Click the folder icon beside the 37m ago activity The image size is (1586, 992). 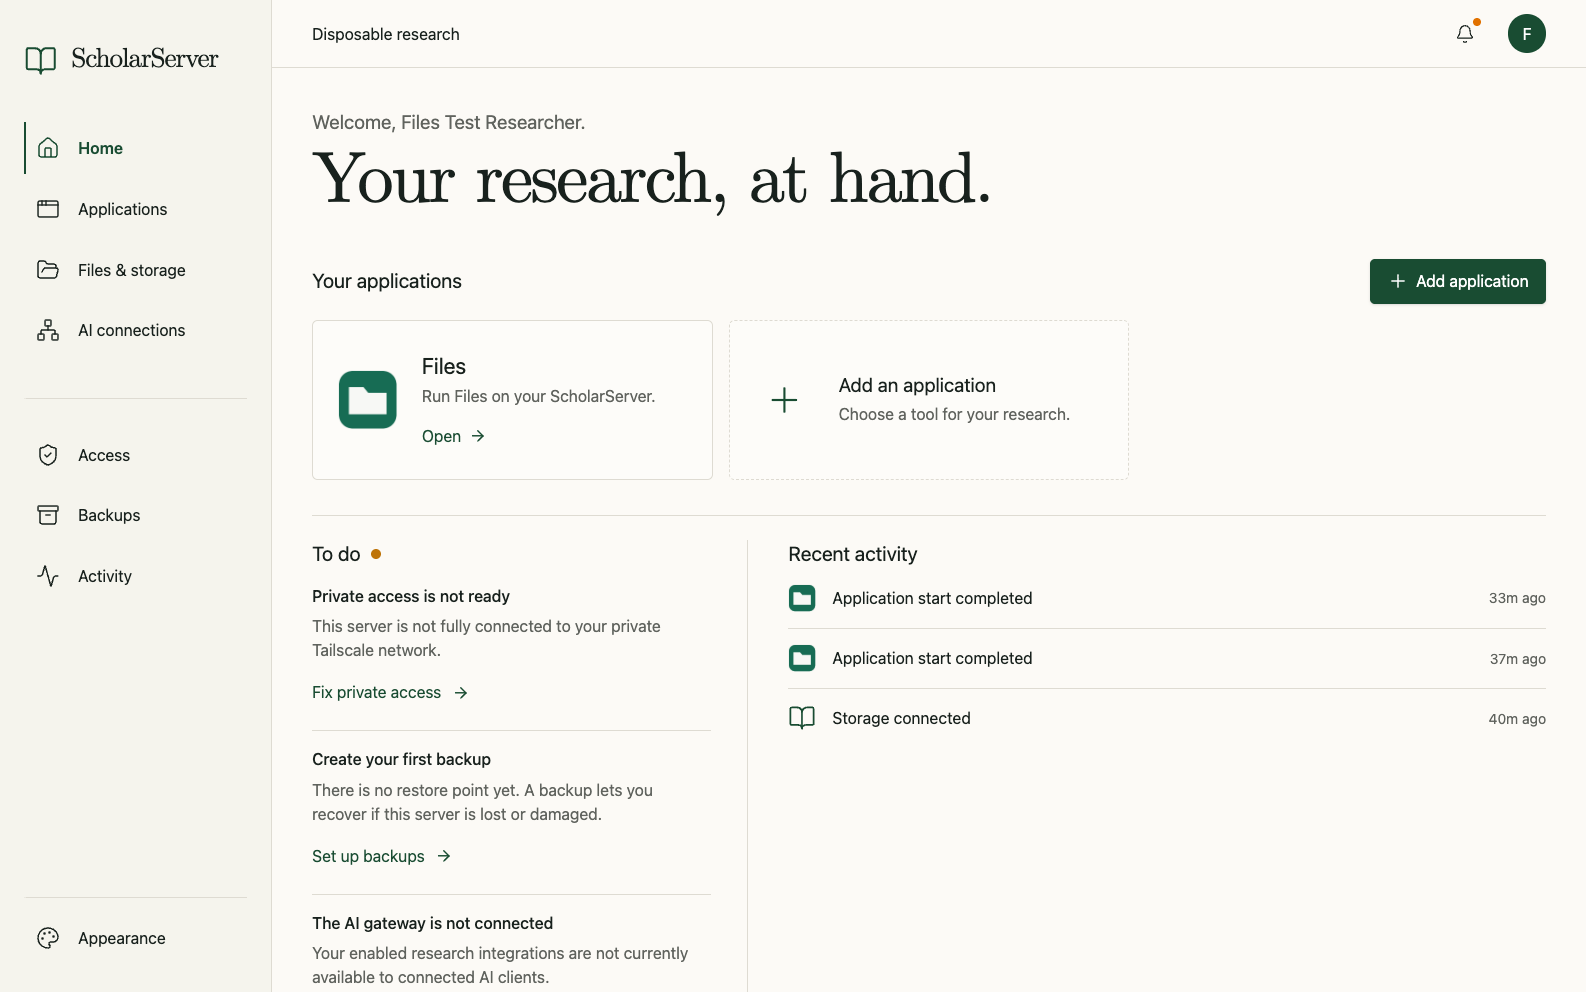coord(802,658)
